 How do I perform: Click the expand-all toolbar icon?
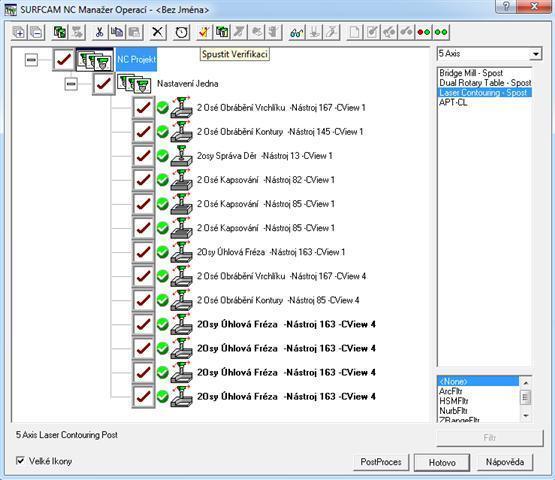click(18, 32)
